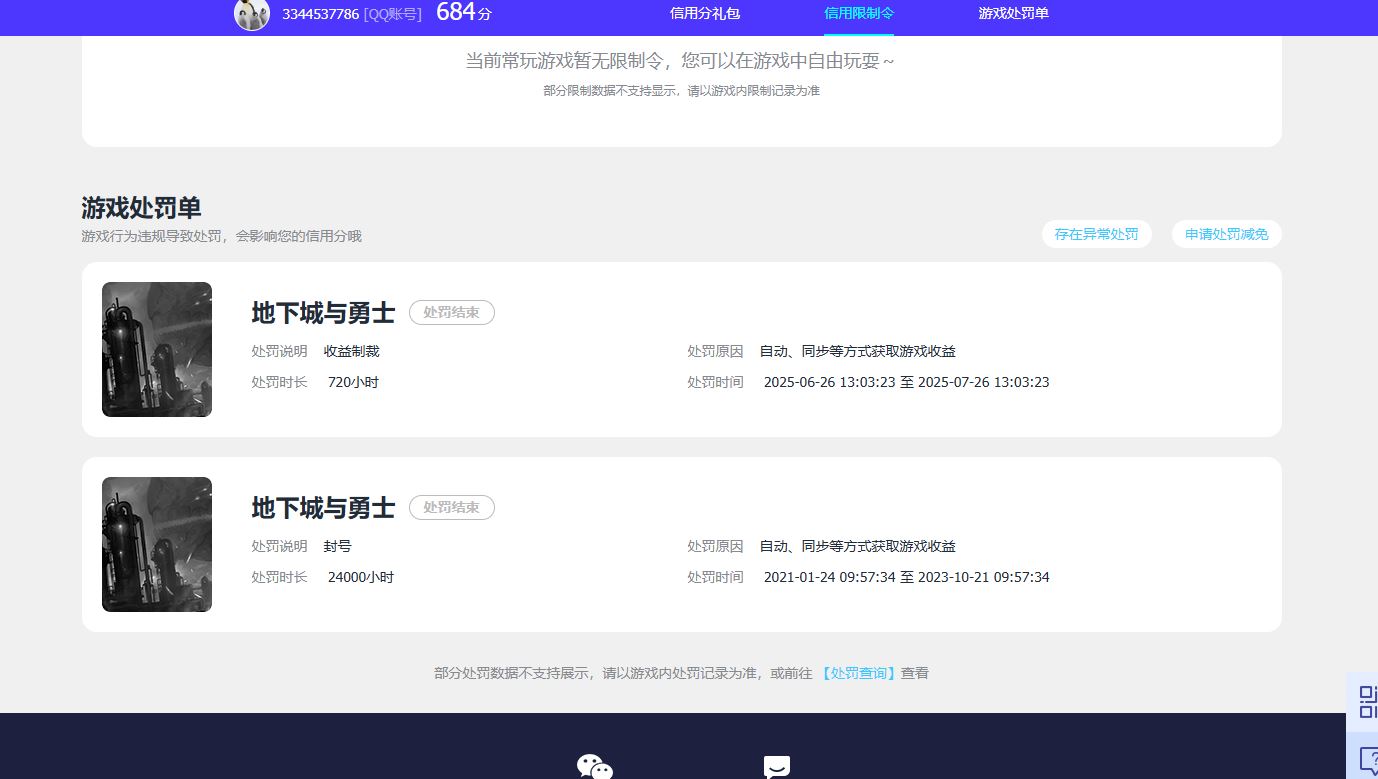
Task: Open the 游戏处罚单 tab
Action: (x=1013, y=14)
